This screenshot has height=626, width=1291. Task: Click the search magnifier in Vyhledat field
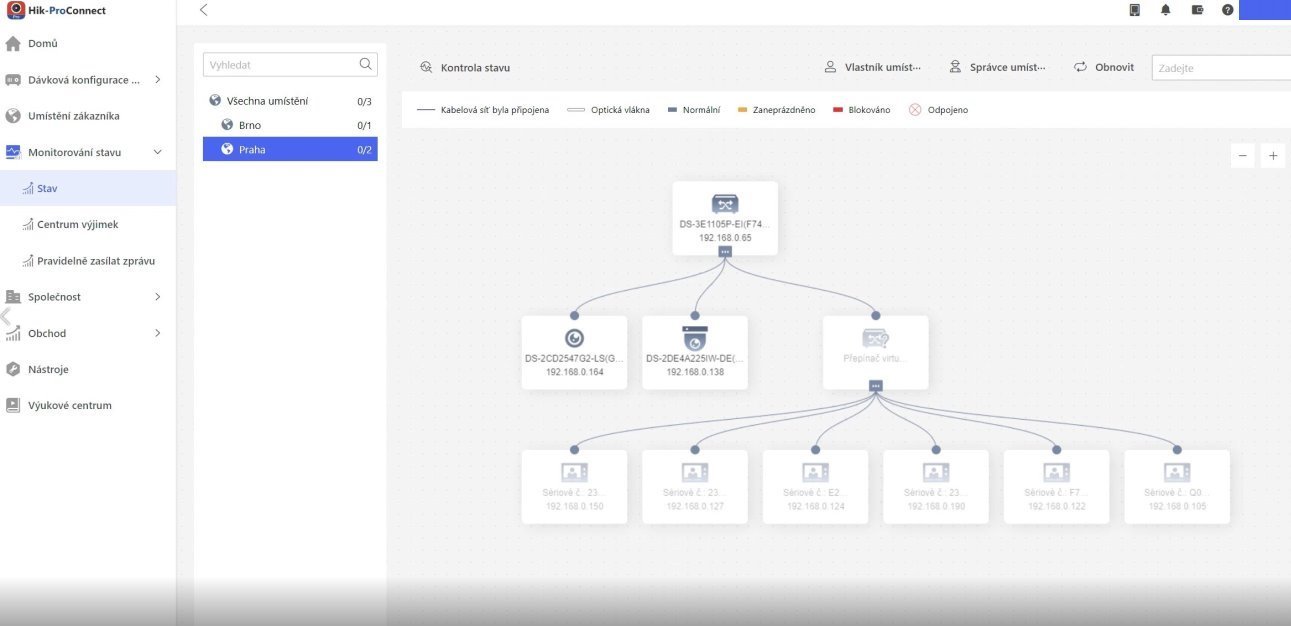pos(365,64)
